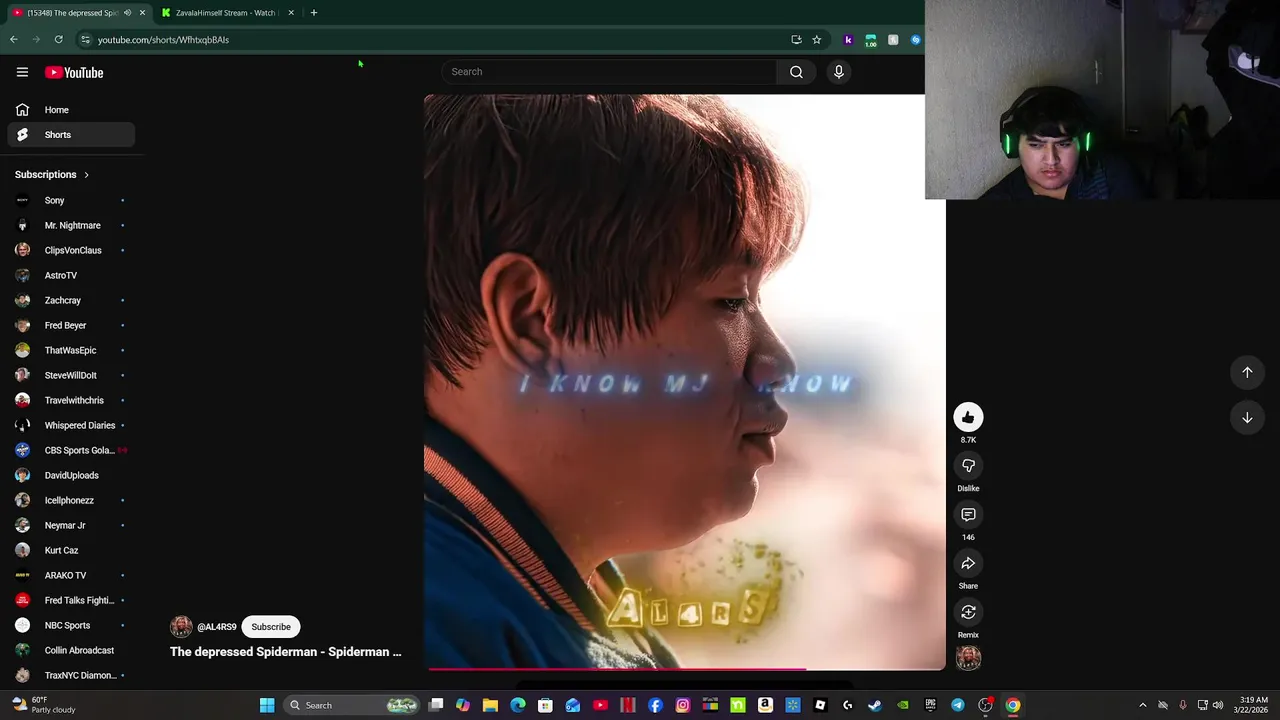Open the sound source thumbnail below Remix

(968, 658)
